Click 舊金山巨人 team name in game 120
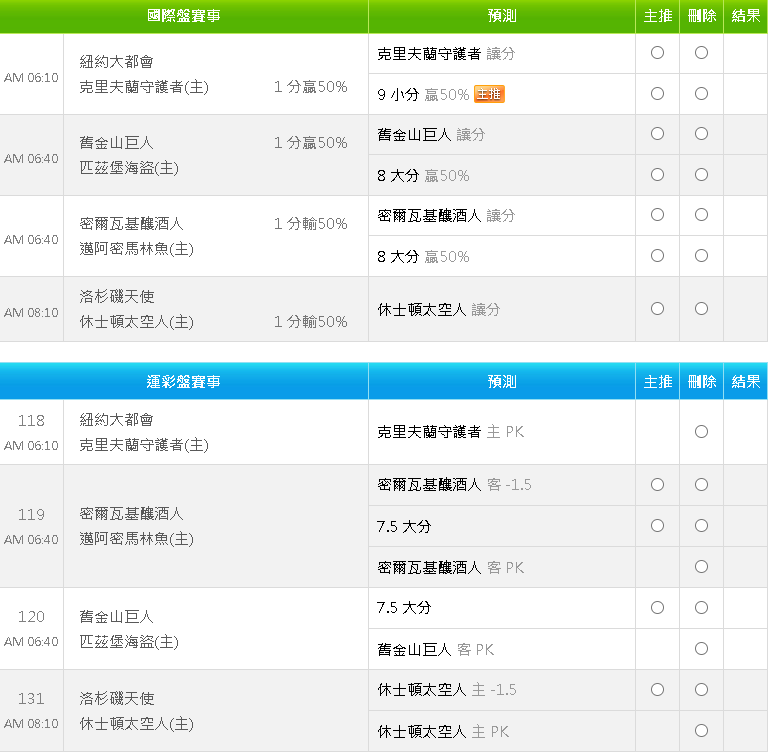The width and height of the screenshot is (769, 754). click(x=116, y=617)
